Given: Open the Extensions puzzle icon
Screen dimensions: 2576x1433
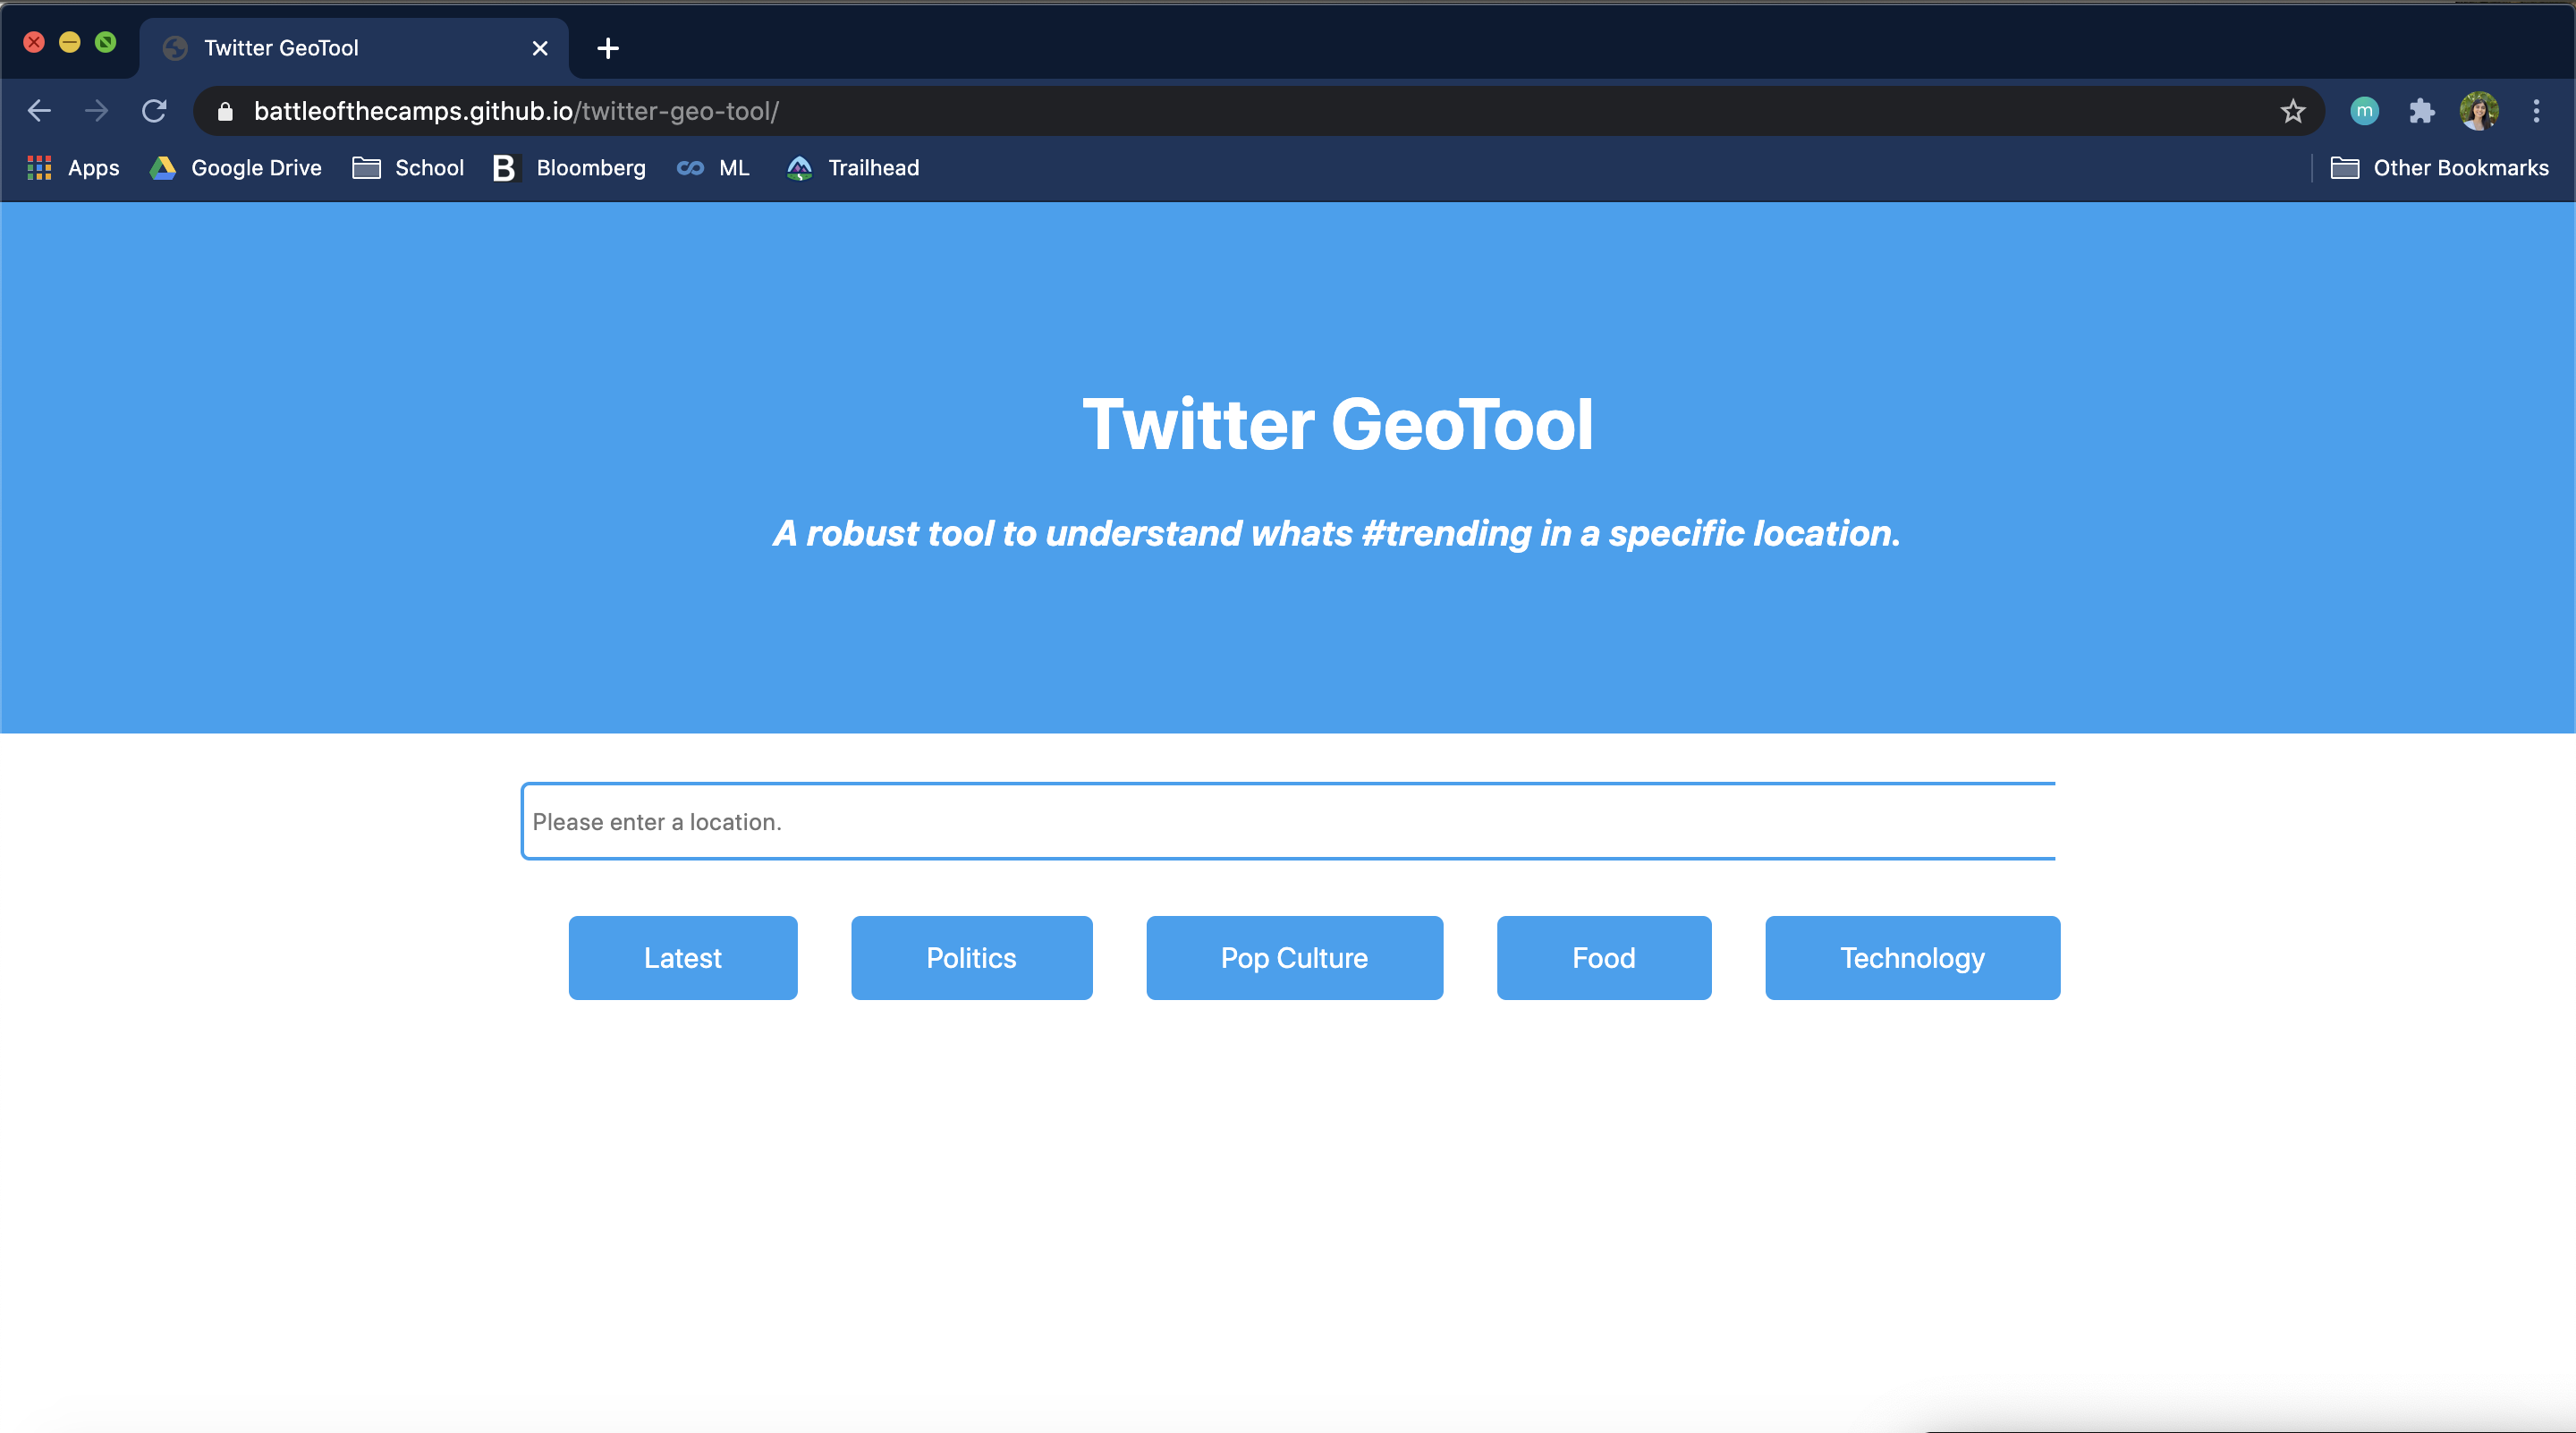Looking at the screenshot, I should 2421,111.
